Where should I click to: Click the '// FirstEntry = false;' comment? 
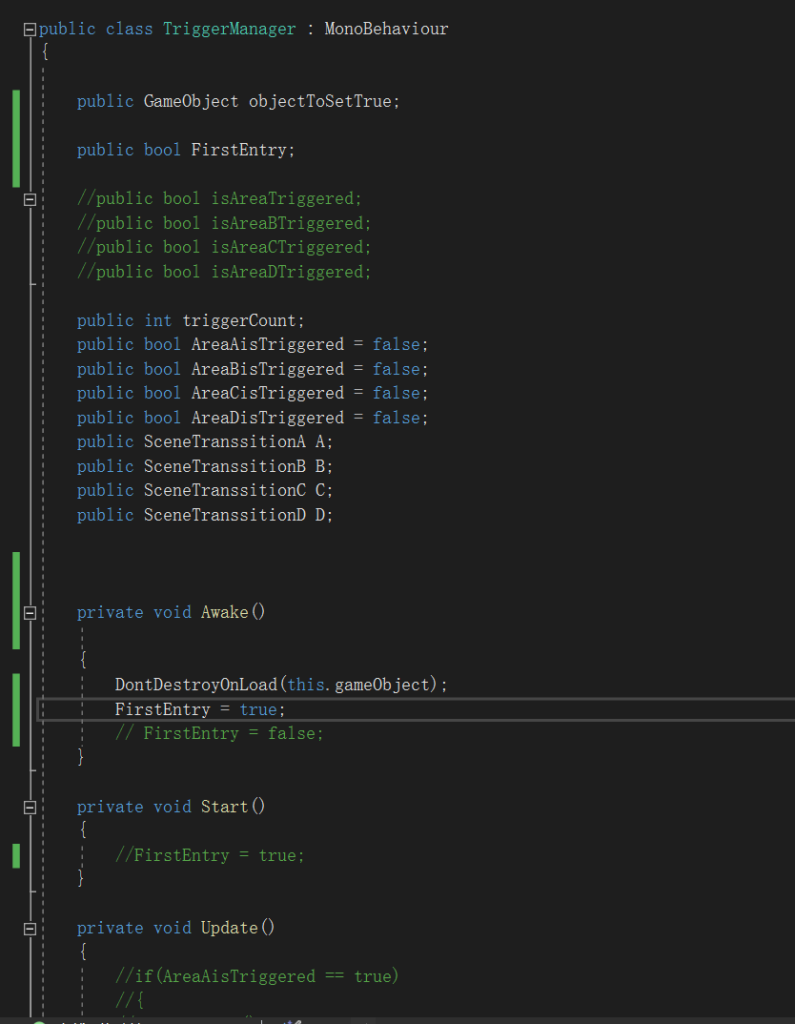point(219,733)
